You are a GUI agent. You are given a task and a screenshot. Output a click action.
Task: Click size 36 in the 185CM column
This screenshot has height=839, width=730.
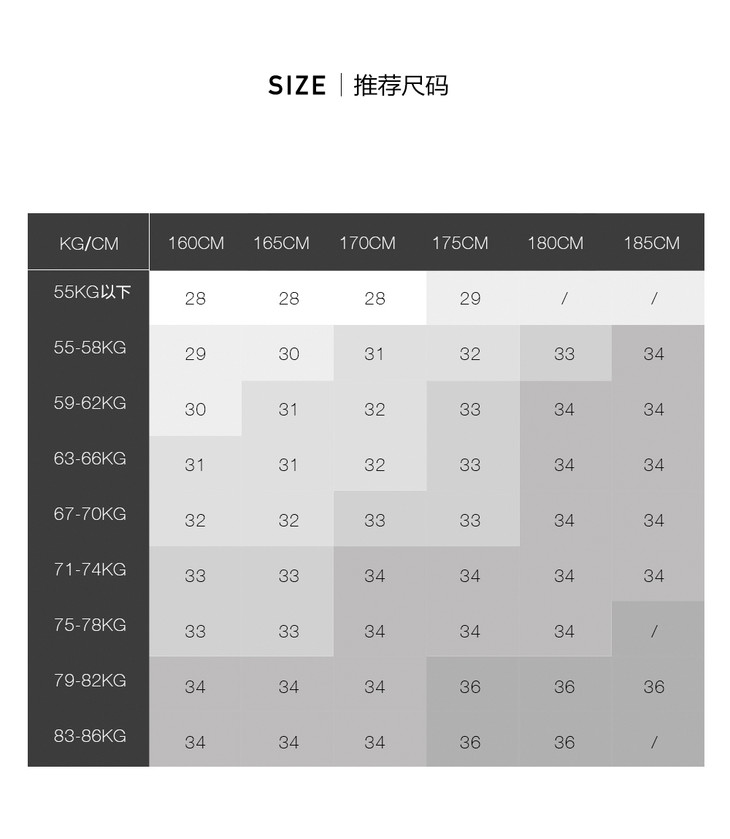[654, 687]
